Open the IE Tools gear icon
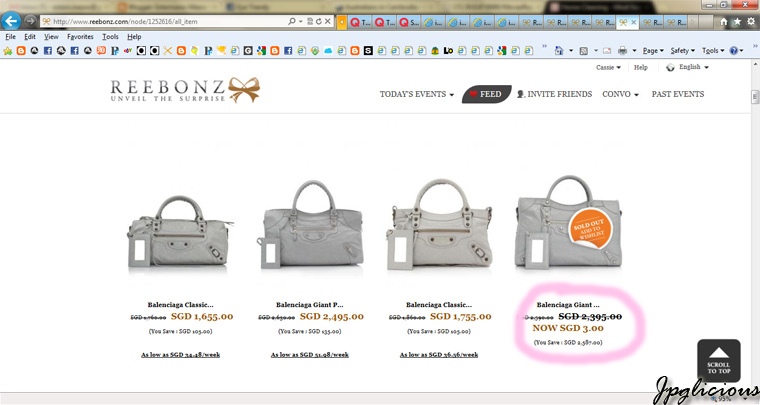Viewport: 760px width, 405px height. tap(751, 21)
